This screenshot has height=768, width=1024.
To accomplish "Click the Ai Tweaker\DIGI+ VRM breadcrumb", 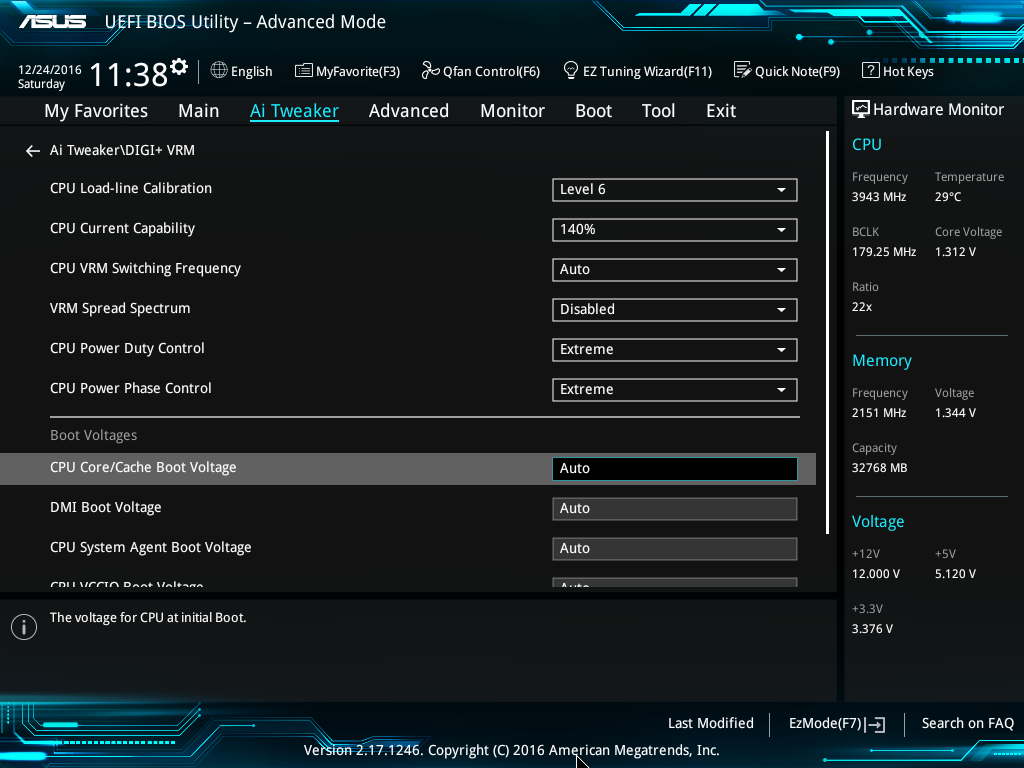I will (122, 150).
